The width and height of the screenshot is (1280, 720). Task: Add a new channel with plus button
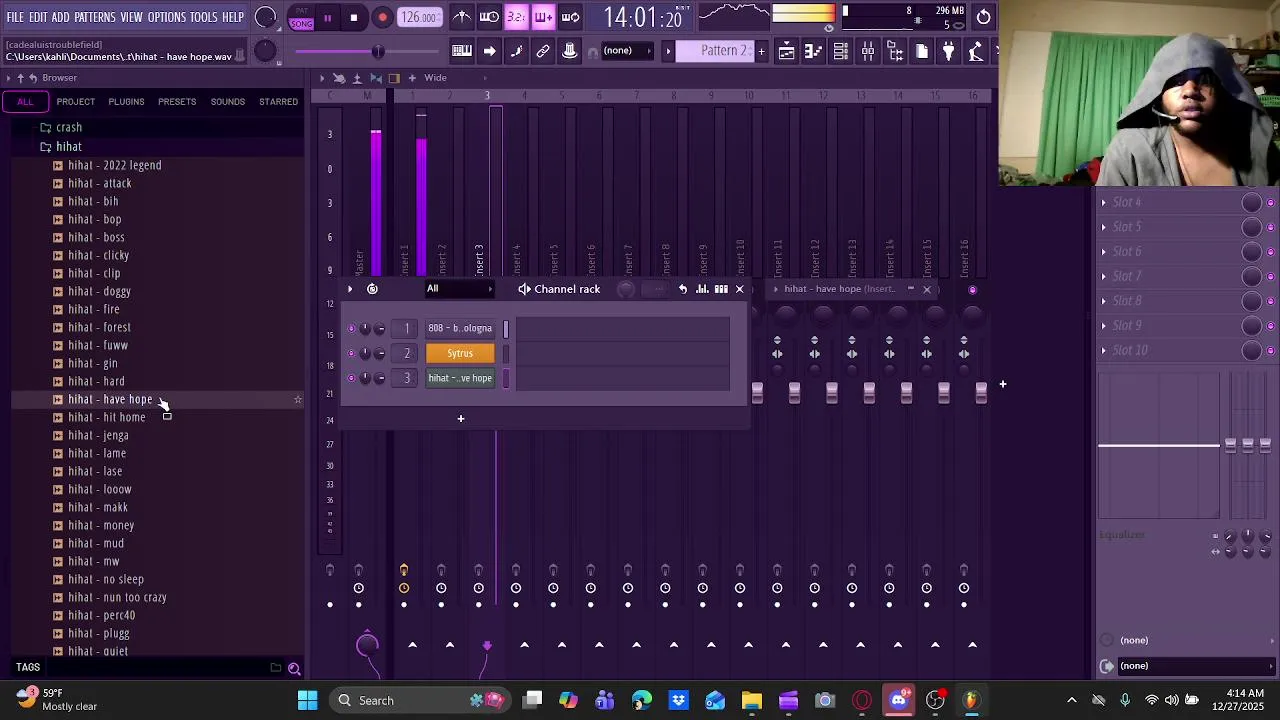point(461,418)
